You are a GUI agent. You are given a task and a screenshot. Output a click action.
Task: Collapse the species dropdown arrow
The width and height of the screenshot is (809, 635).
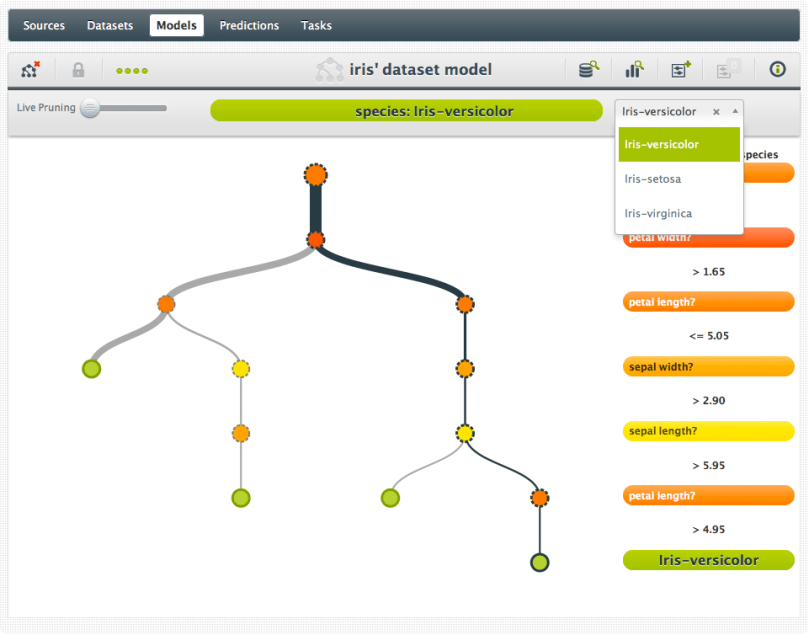[x=735, y=112]
